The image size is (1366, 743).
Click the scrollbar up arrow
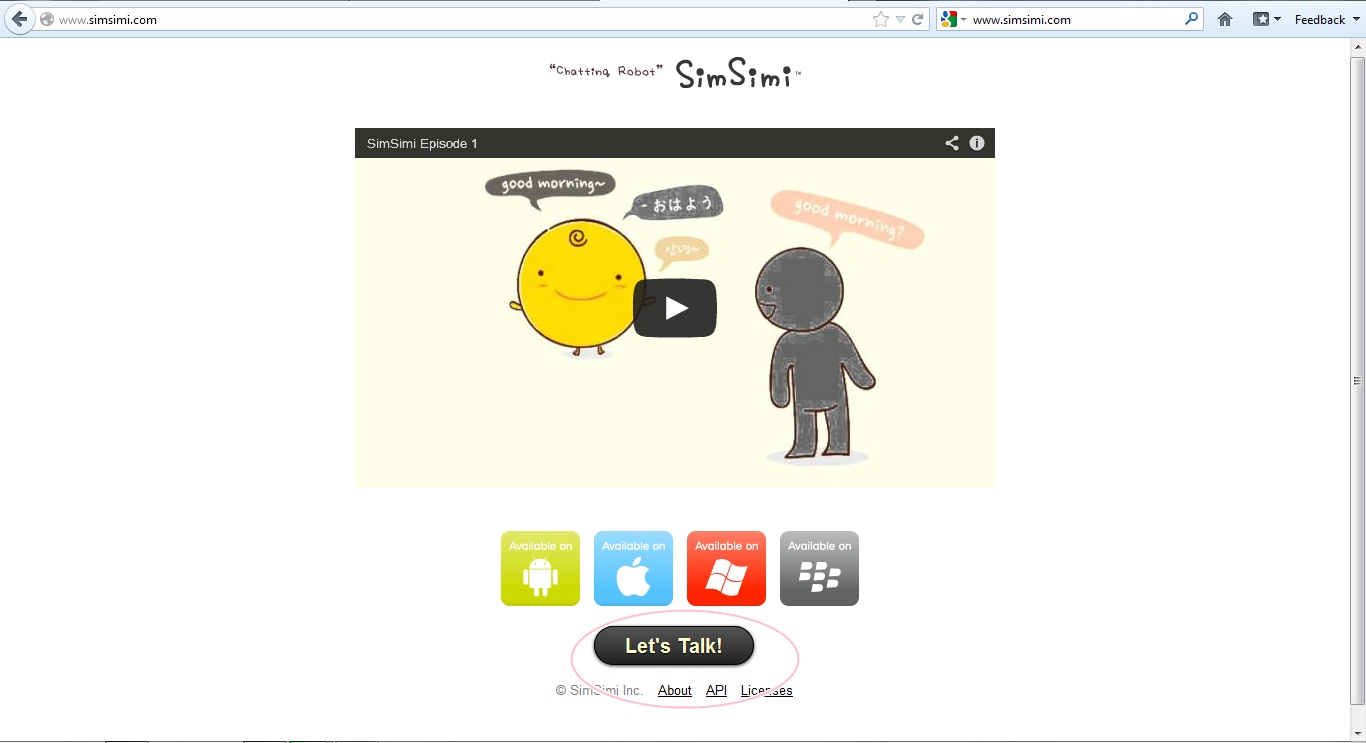[x=1357, y=47]
